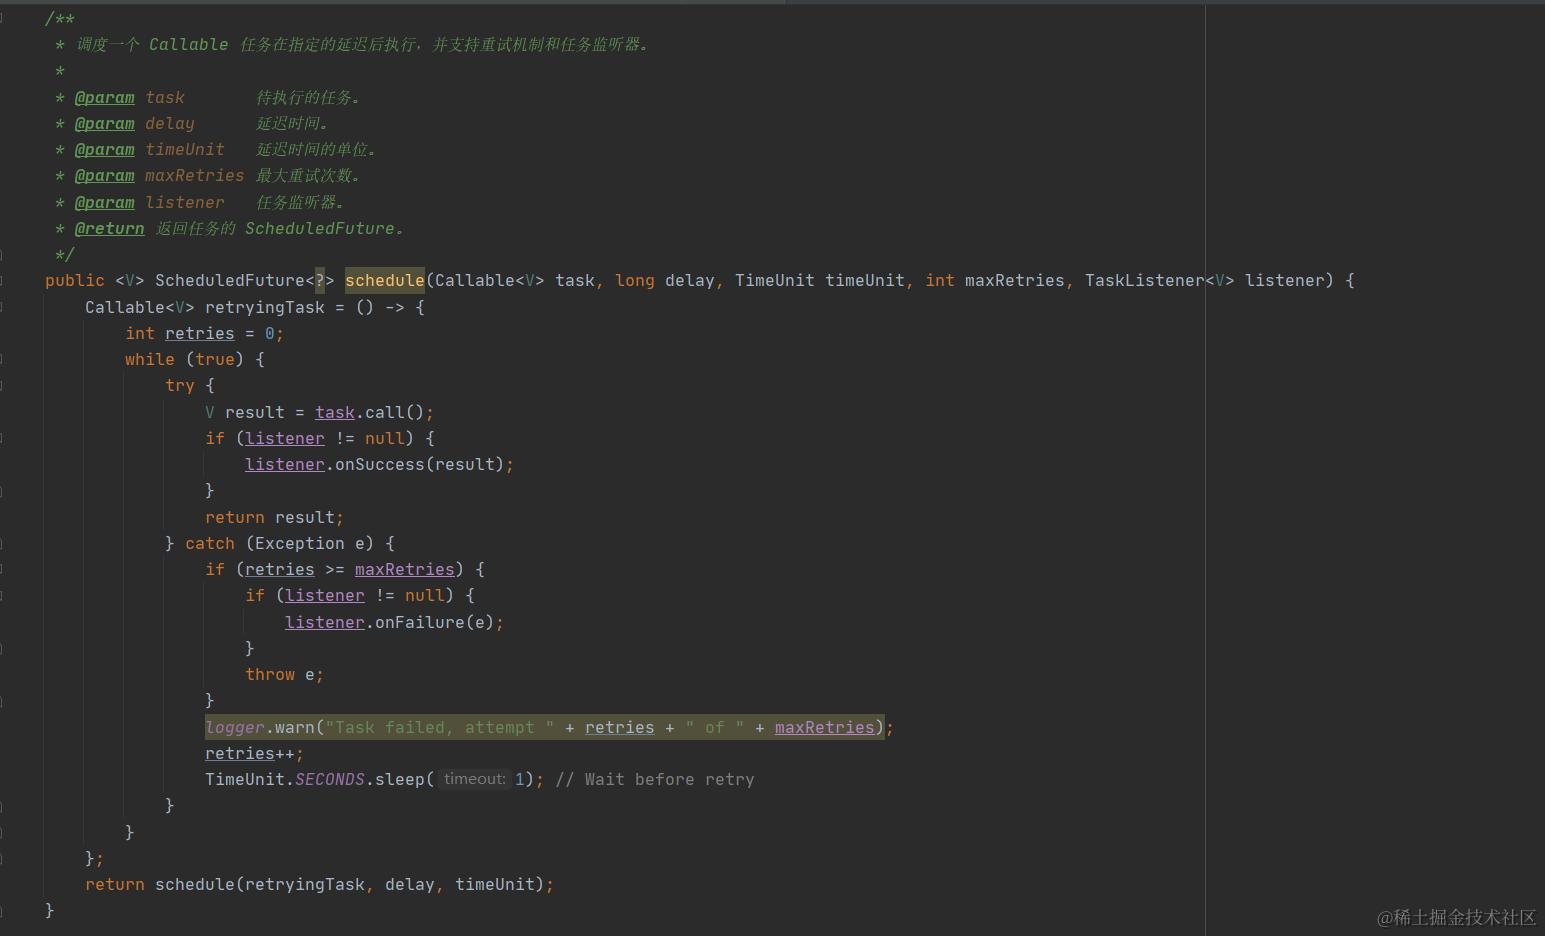Click the /** Javadoc opening marker
This screenshot has height=936, width=1545.
(x=60, y=19)
